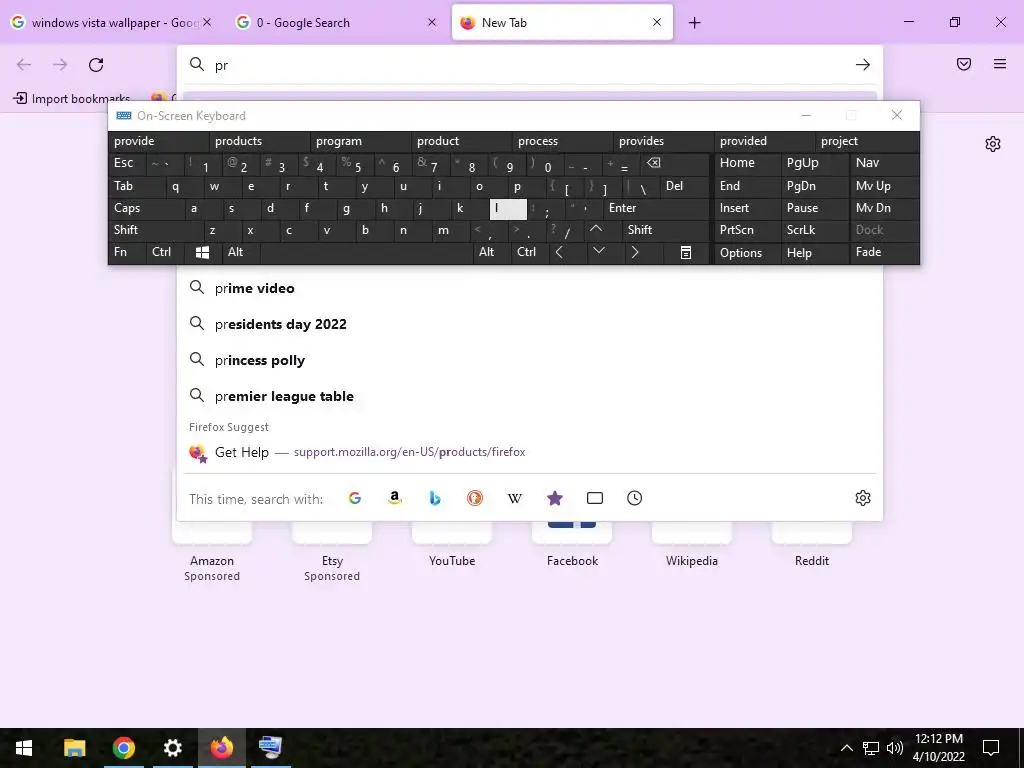The image size is (1024, 768).
Task: Pick 'provide' word prediction
Action: [x=158, y=142]
